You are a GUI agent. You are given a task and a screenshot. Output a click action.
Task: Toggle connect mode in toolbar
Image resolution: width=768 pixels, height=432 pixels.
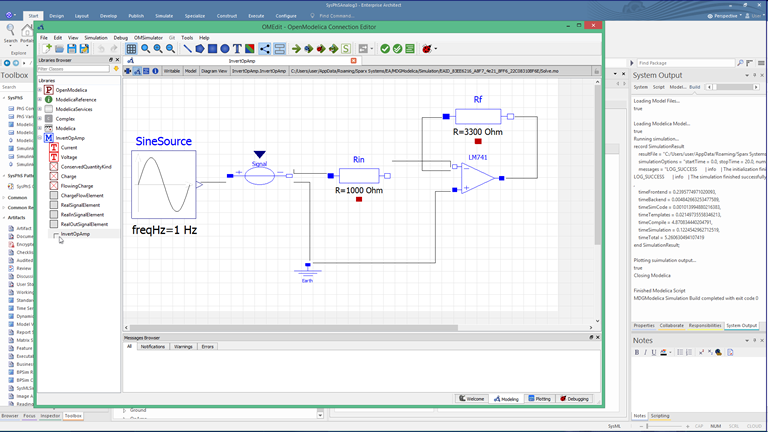pos(264,48)
